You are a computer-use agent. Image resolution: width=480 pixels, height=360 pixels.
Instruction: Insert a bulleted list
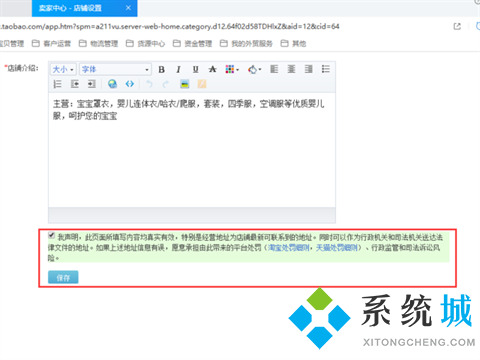point(326,69)
